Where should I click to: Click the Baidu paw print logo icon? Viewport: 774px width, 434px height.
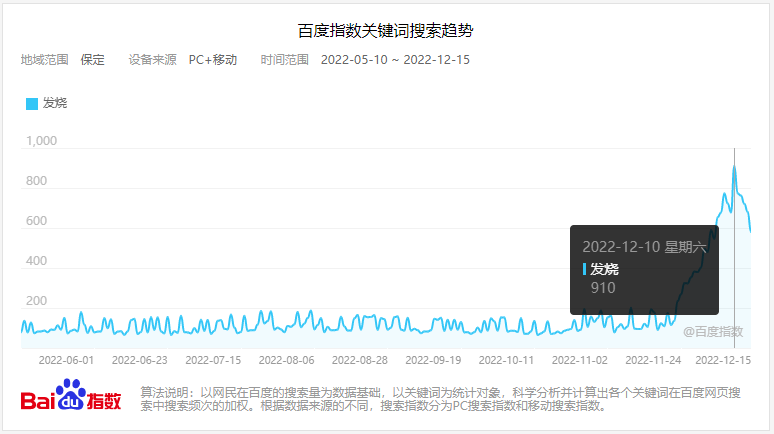tap(71, 396)
